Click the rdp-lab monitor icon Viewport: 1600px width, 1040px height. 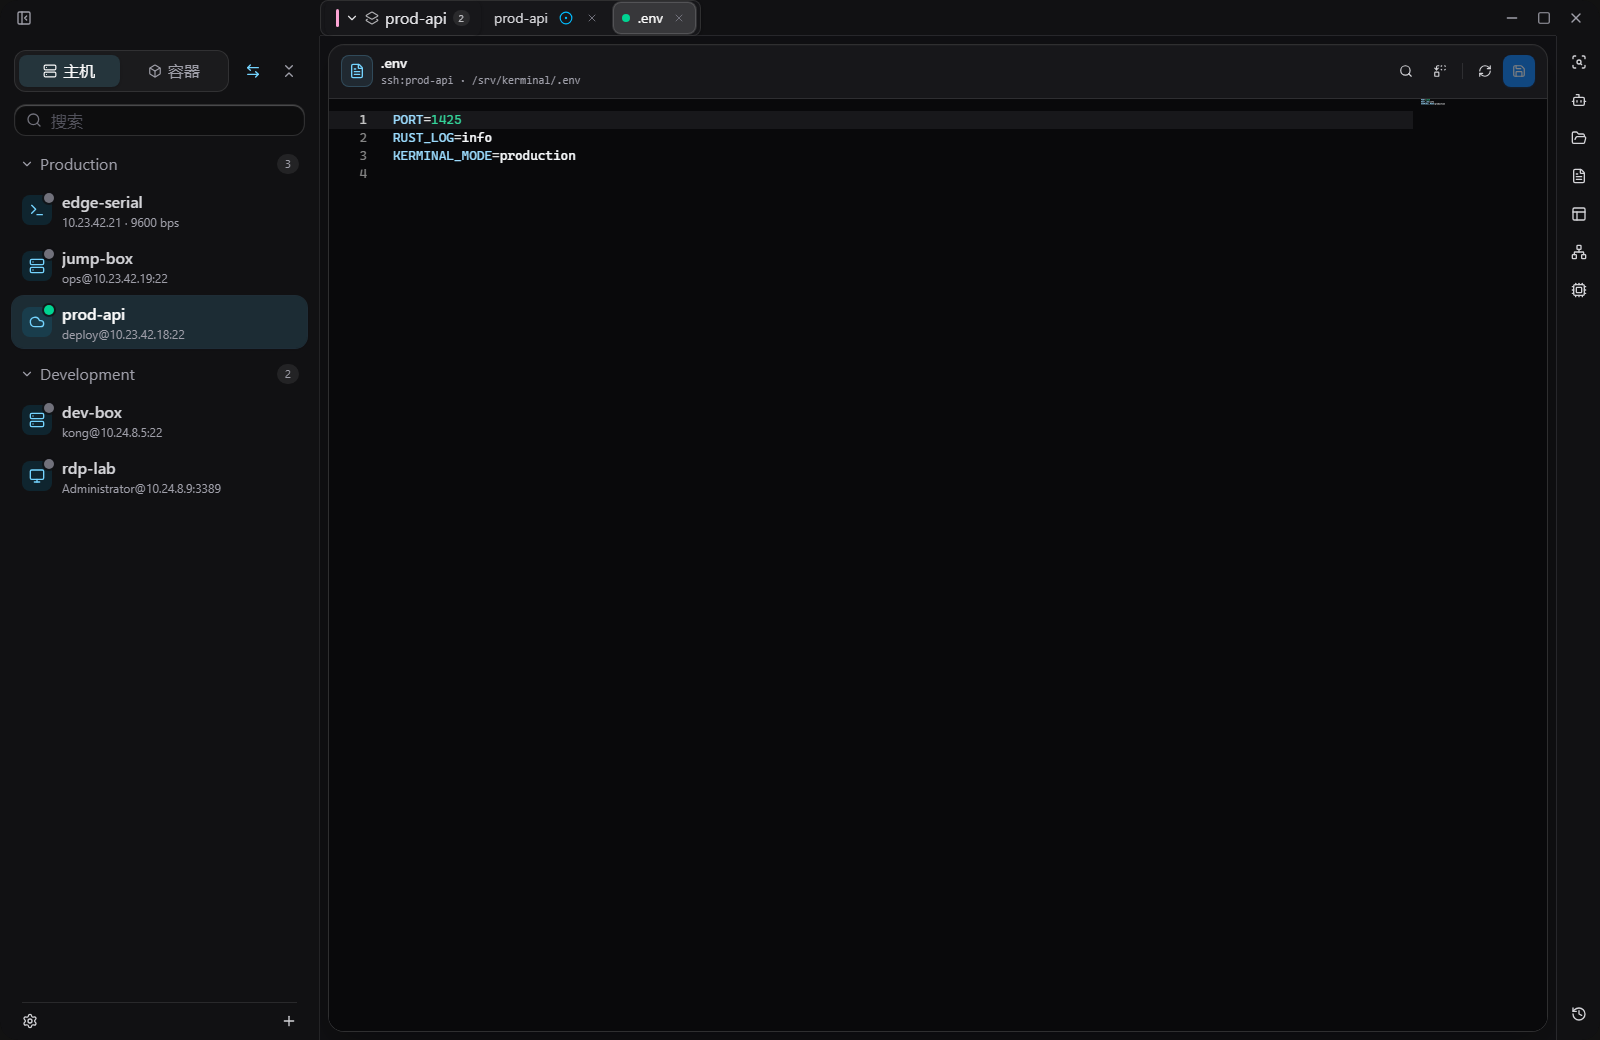pos(37,476)
